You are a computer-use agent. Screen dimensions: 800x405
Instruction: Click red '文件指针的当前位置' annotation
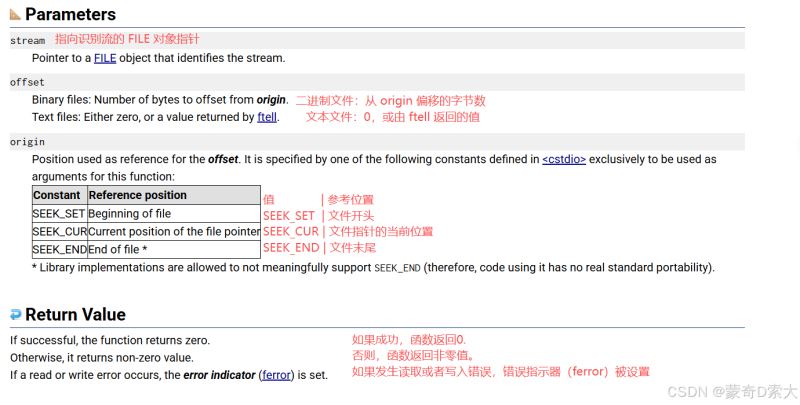381,232
